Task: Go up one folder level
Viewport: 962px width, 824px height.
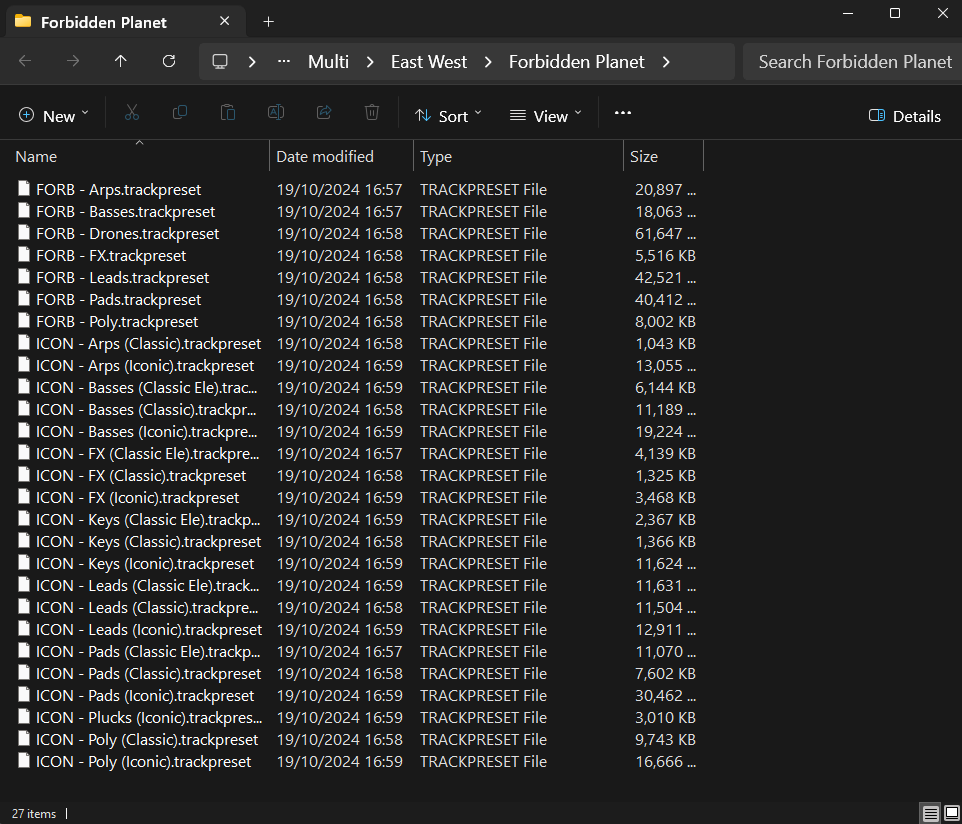Action: [x=121, y=61]
